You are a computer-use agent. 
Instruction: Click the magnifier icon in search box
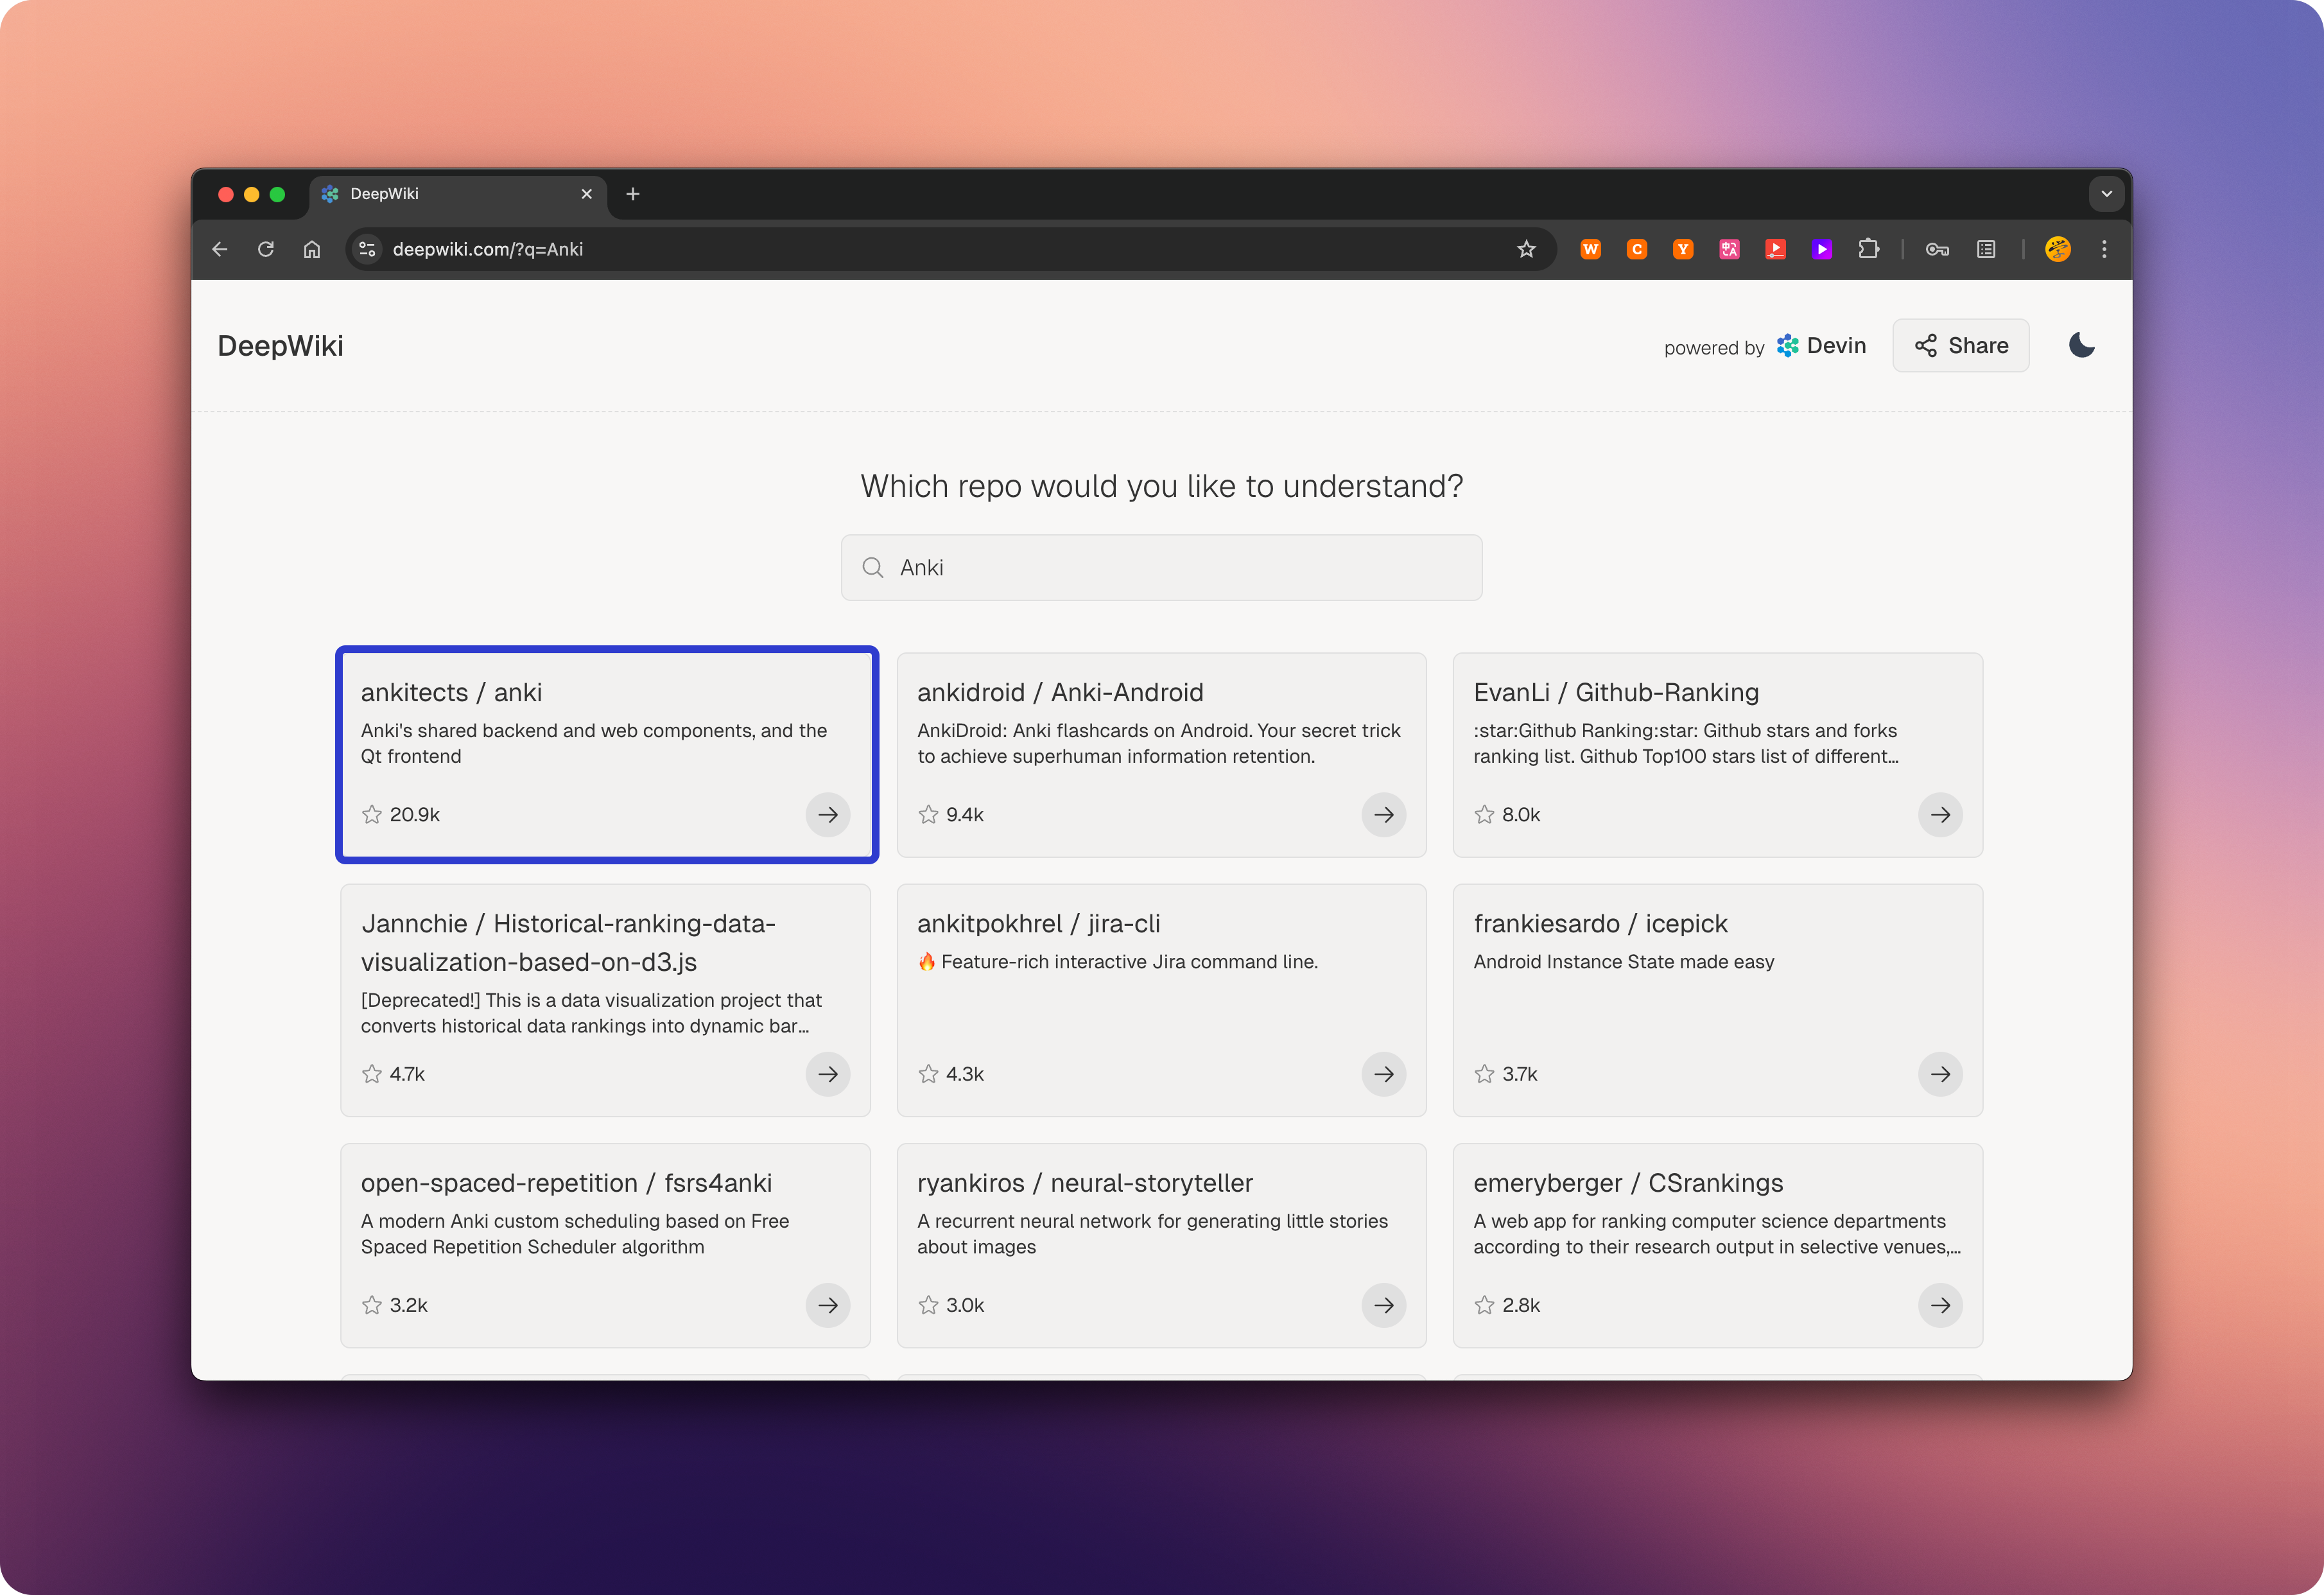873,567
